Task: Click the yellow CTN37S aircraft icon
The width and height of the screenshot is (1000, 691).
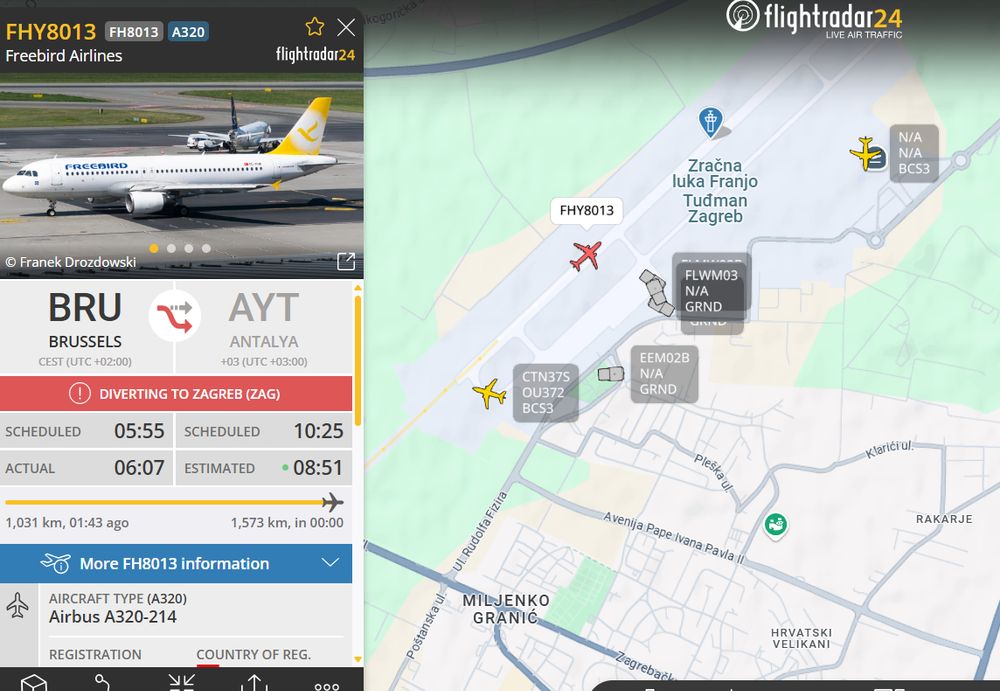Action: (490, 393)
